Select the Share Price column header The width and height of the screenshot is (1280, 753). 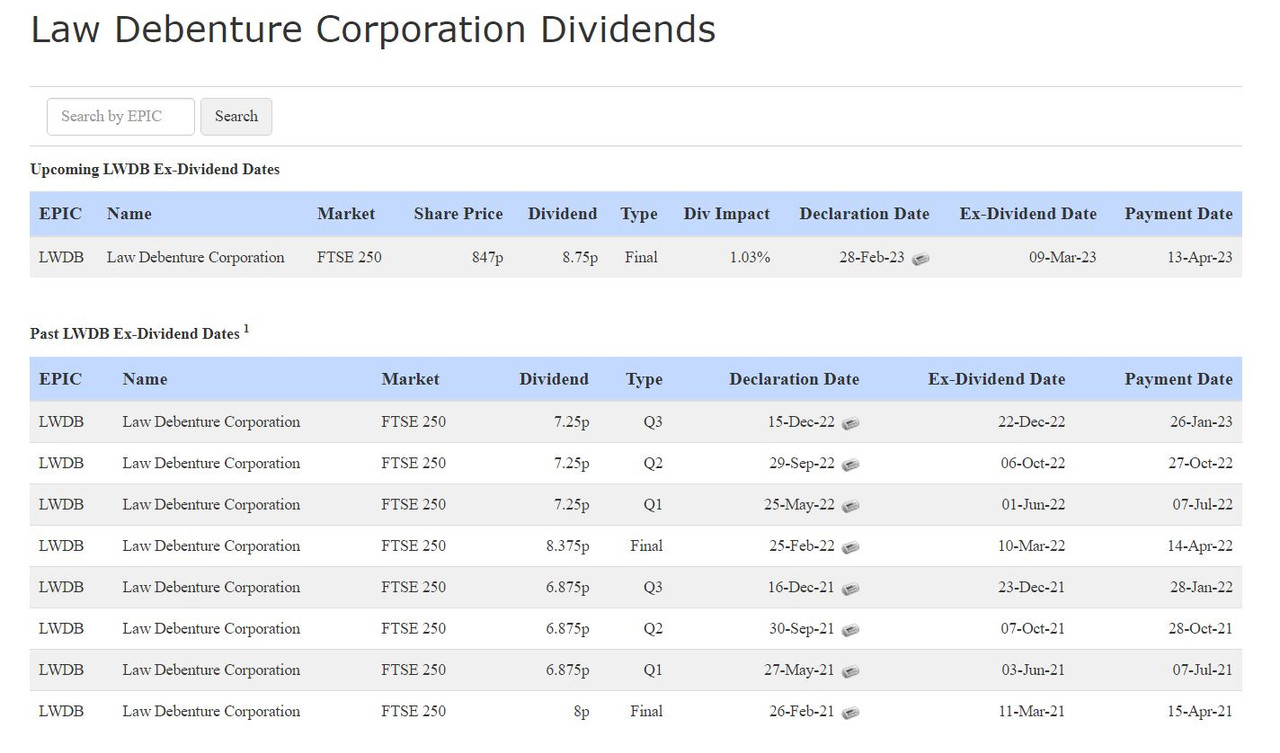click(458, 213)
